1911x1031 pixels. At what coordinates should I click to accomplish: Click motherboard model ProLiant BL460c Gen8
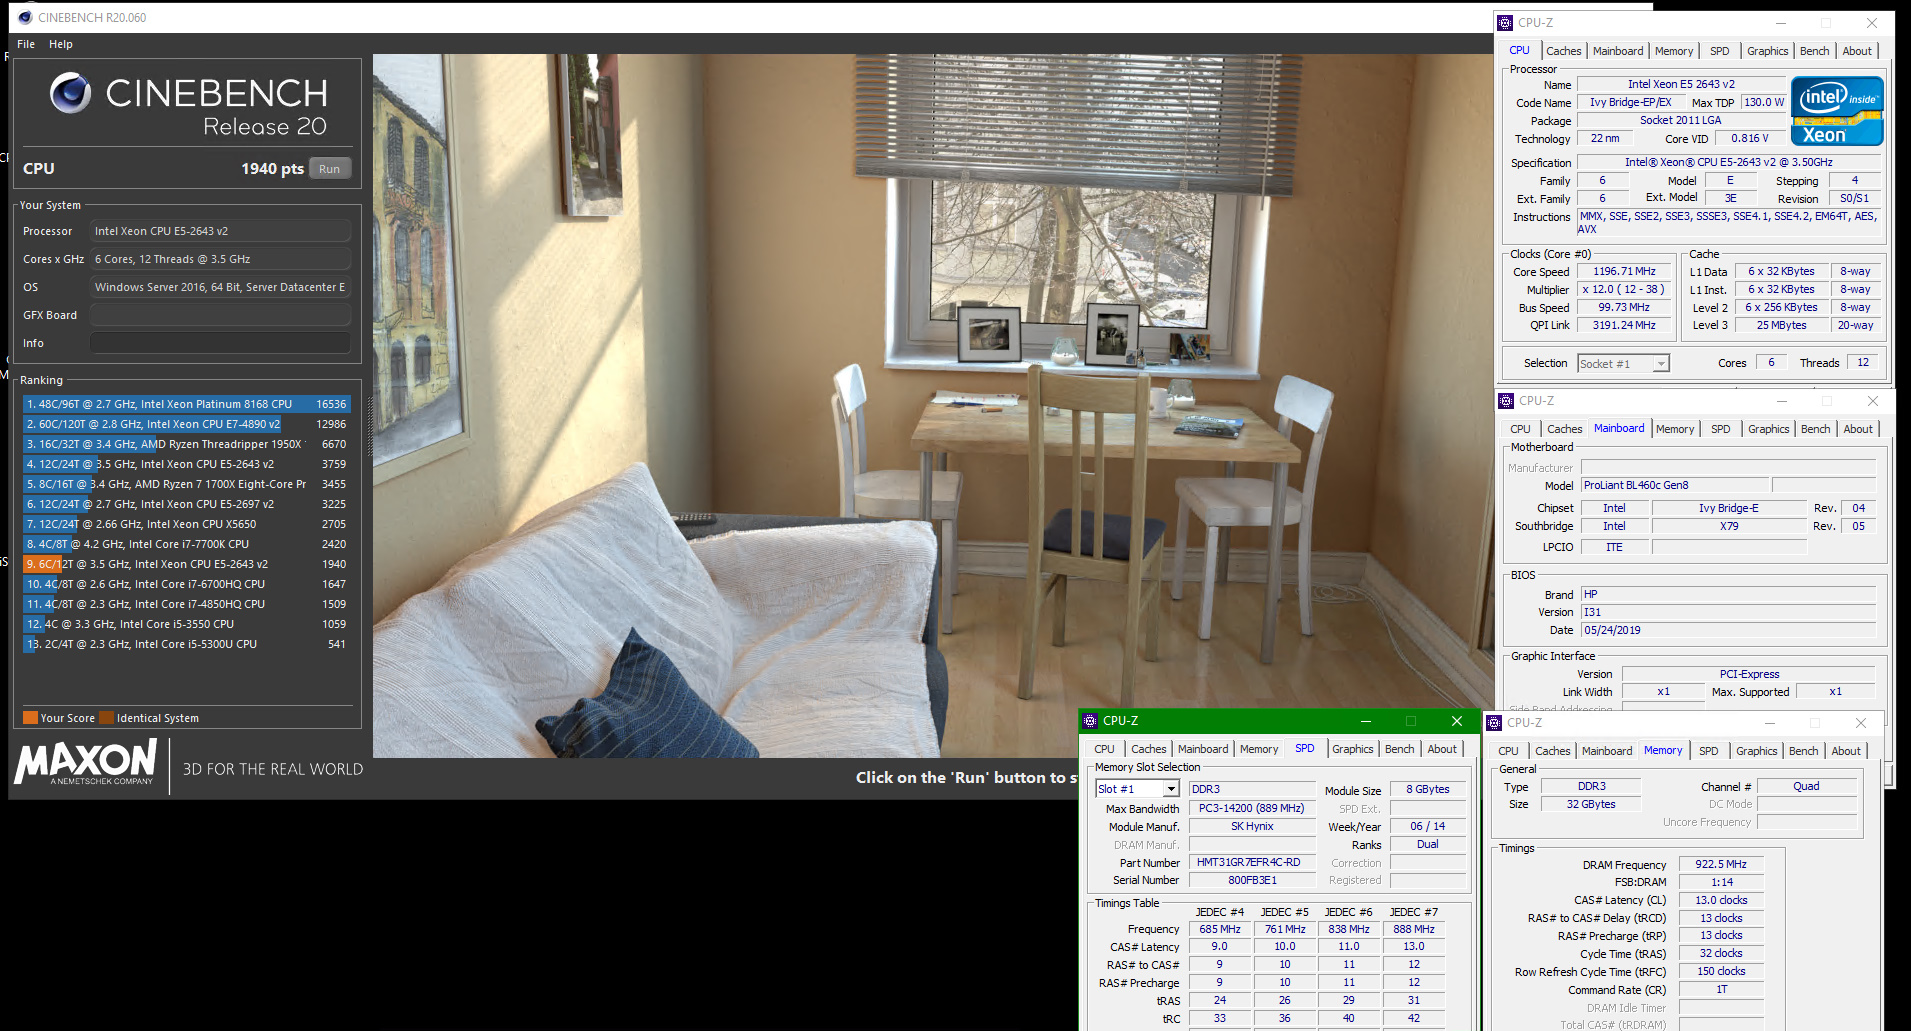tap(1676, 485)
